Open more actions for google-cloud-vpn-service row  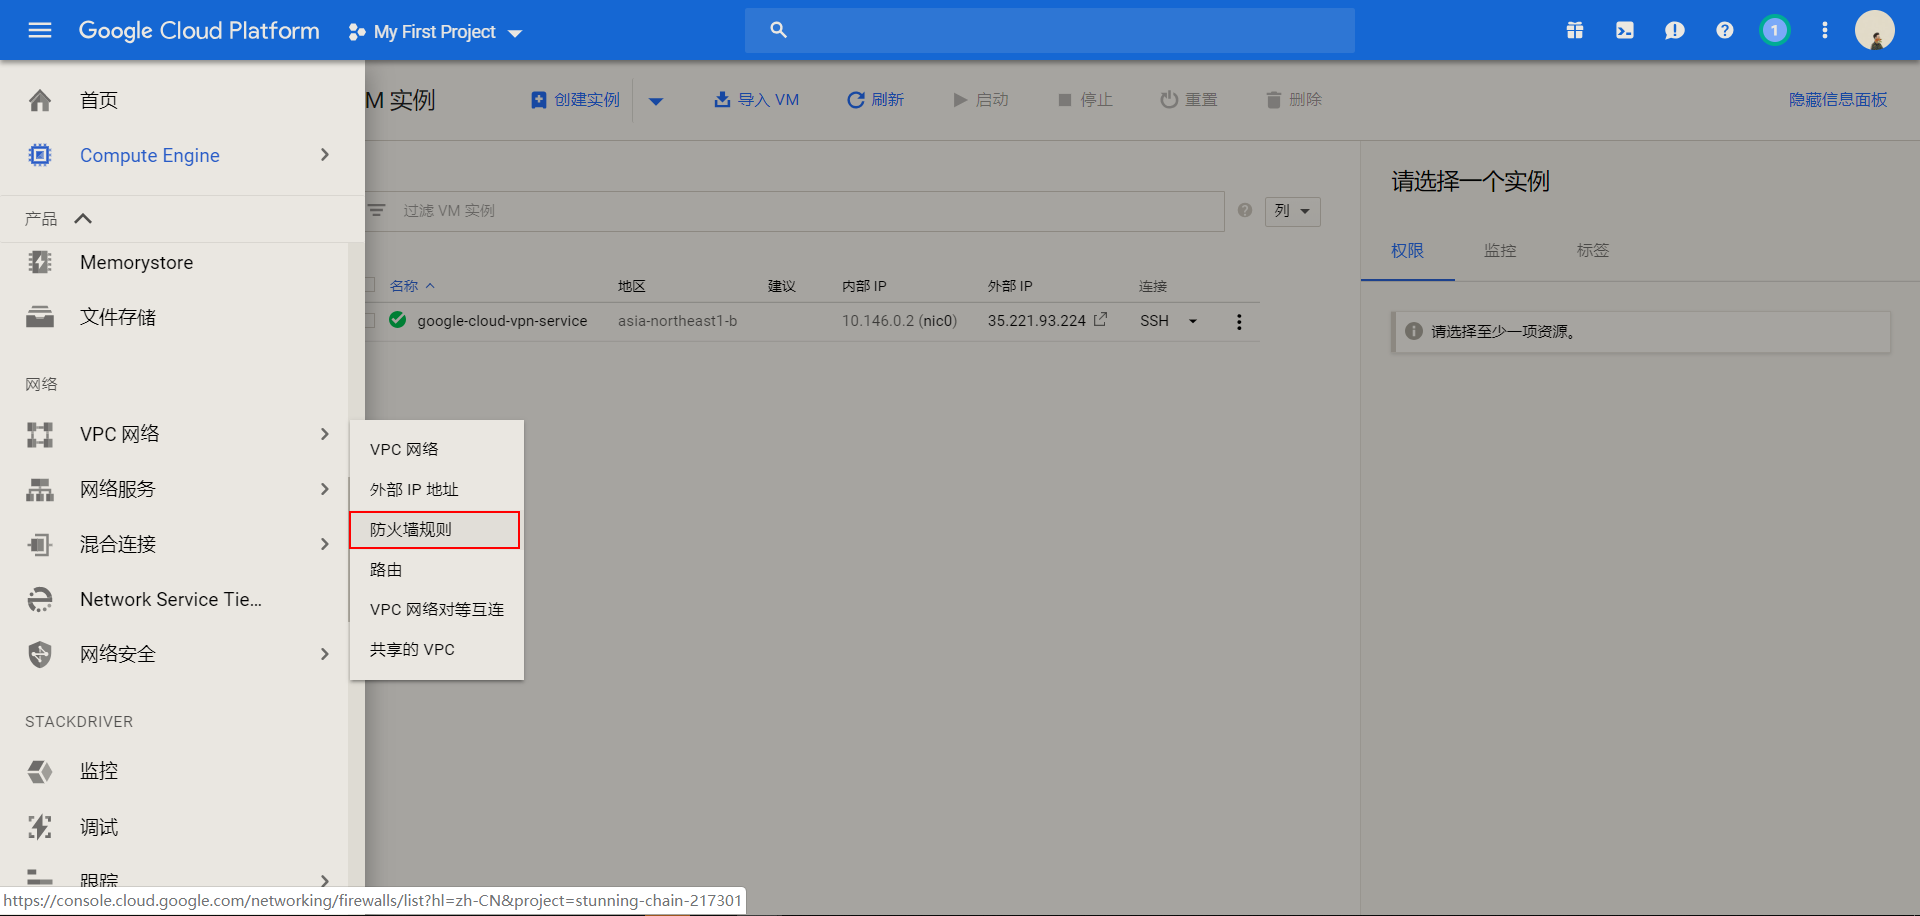tap(1239, 321)
